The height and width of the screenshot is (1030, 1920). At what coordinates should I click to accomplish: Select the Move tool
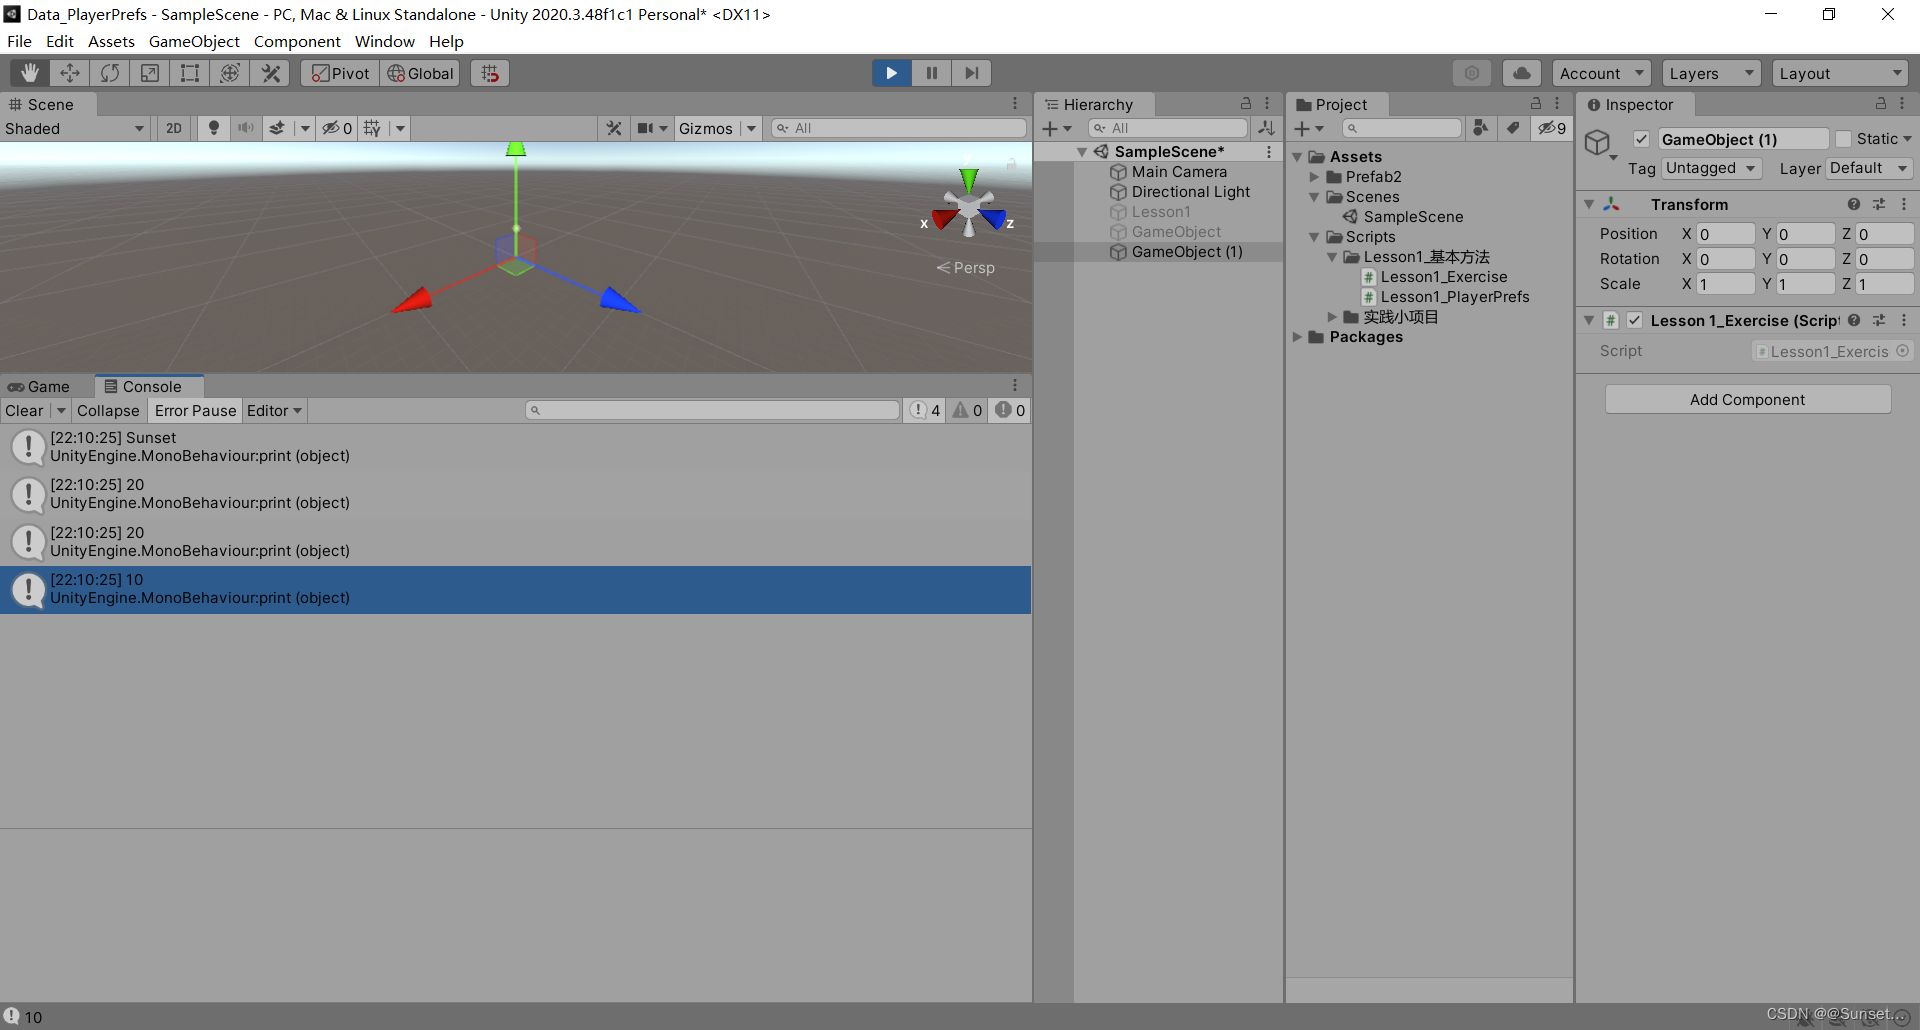[x=70, y=73]
